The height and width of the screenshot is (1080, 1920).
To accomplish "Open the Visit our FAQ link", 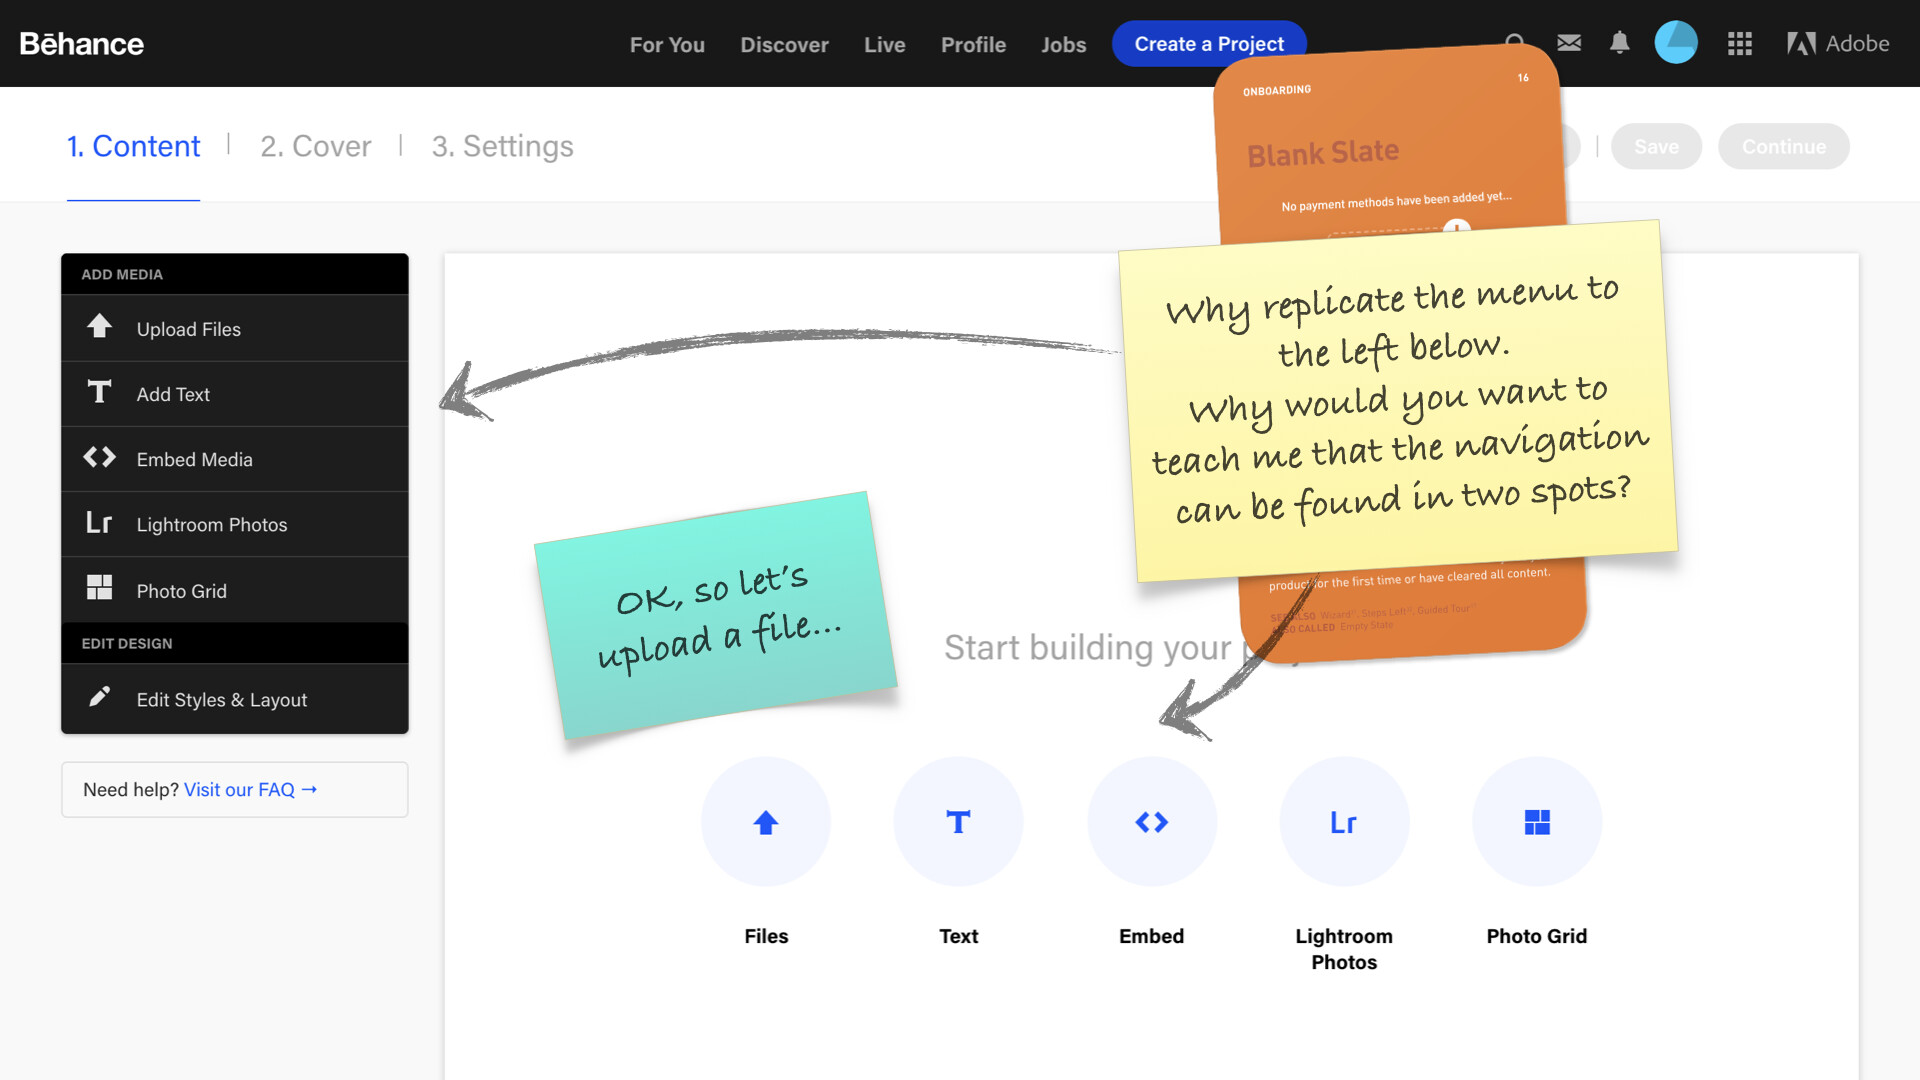I will [250, 790].
